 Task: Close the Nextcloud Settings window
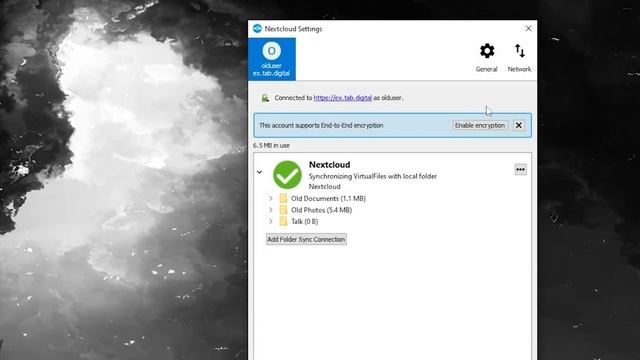point(528,29)
